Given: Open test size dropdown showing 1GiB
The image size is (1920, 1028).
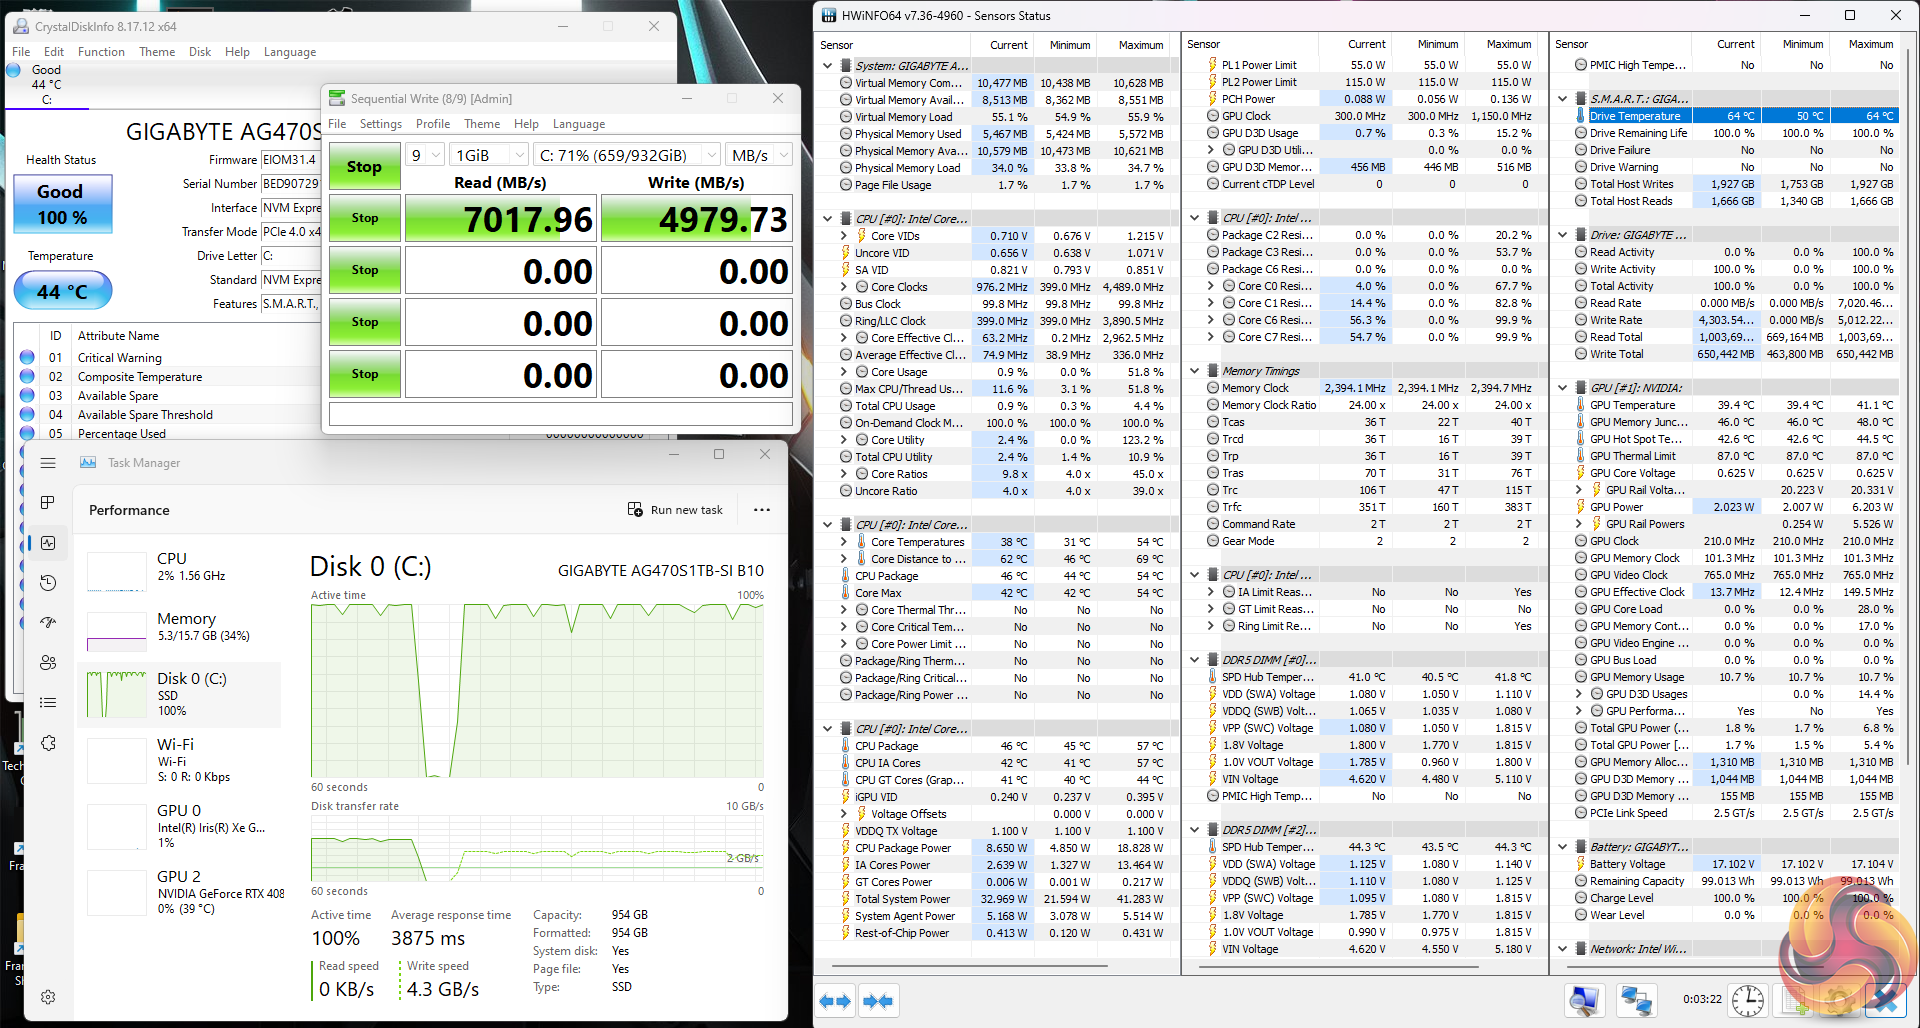Looking at the screenshot, I should point(489,155).
